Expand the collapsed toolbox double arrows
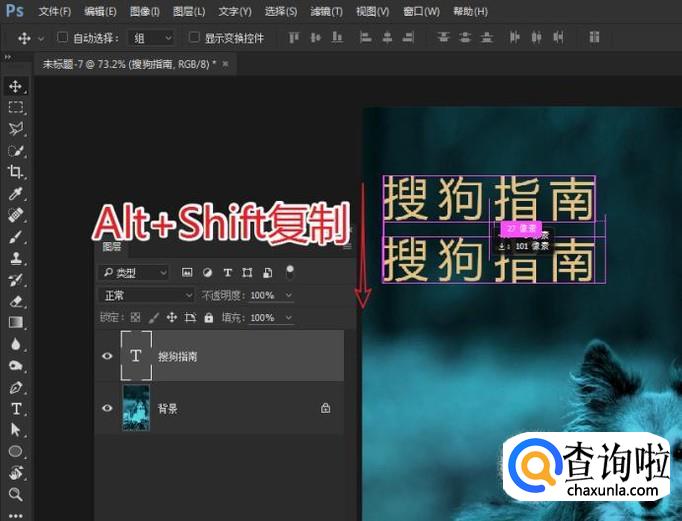682x521 pixels. (x=8, y=57)
